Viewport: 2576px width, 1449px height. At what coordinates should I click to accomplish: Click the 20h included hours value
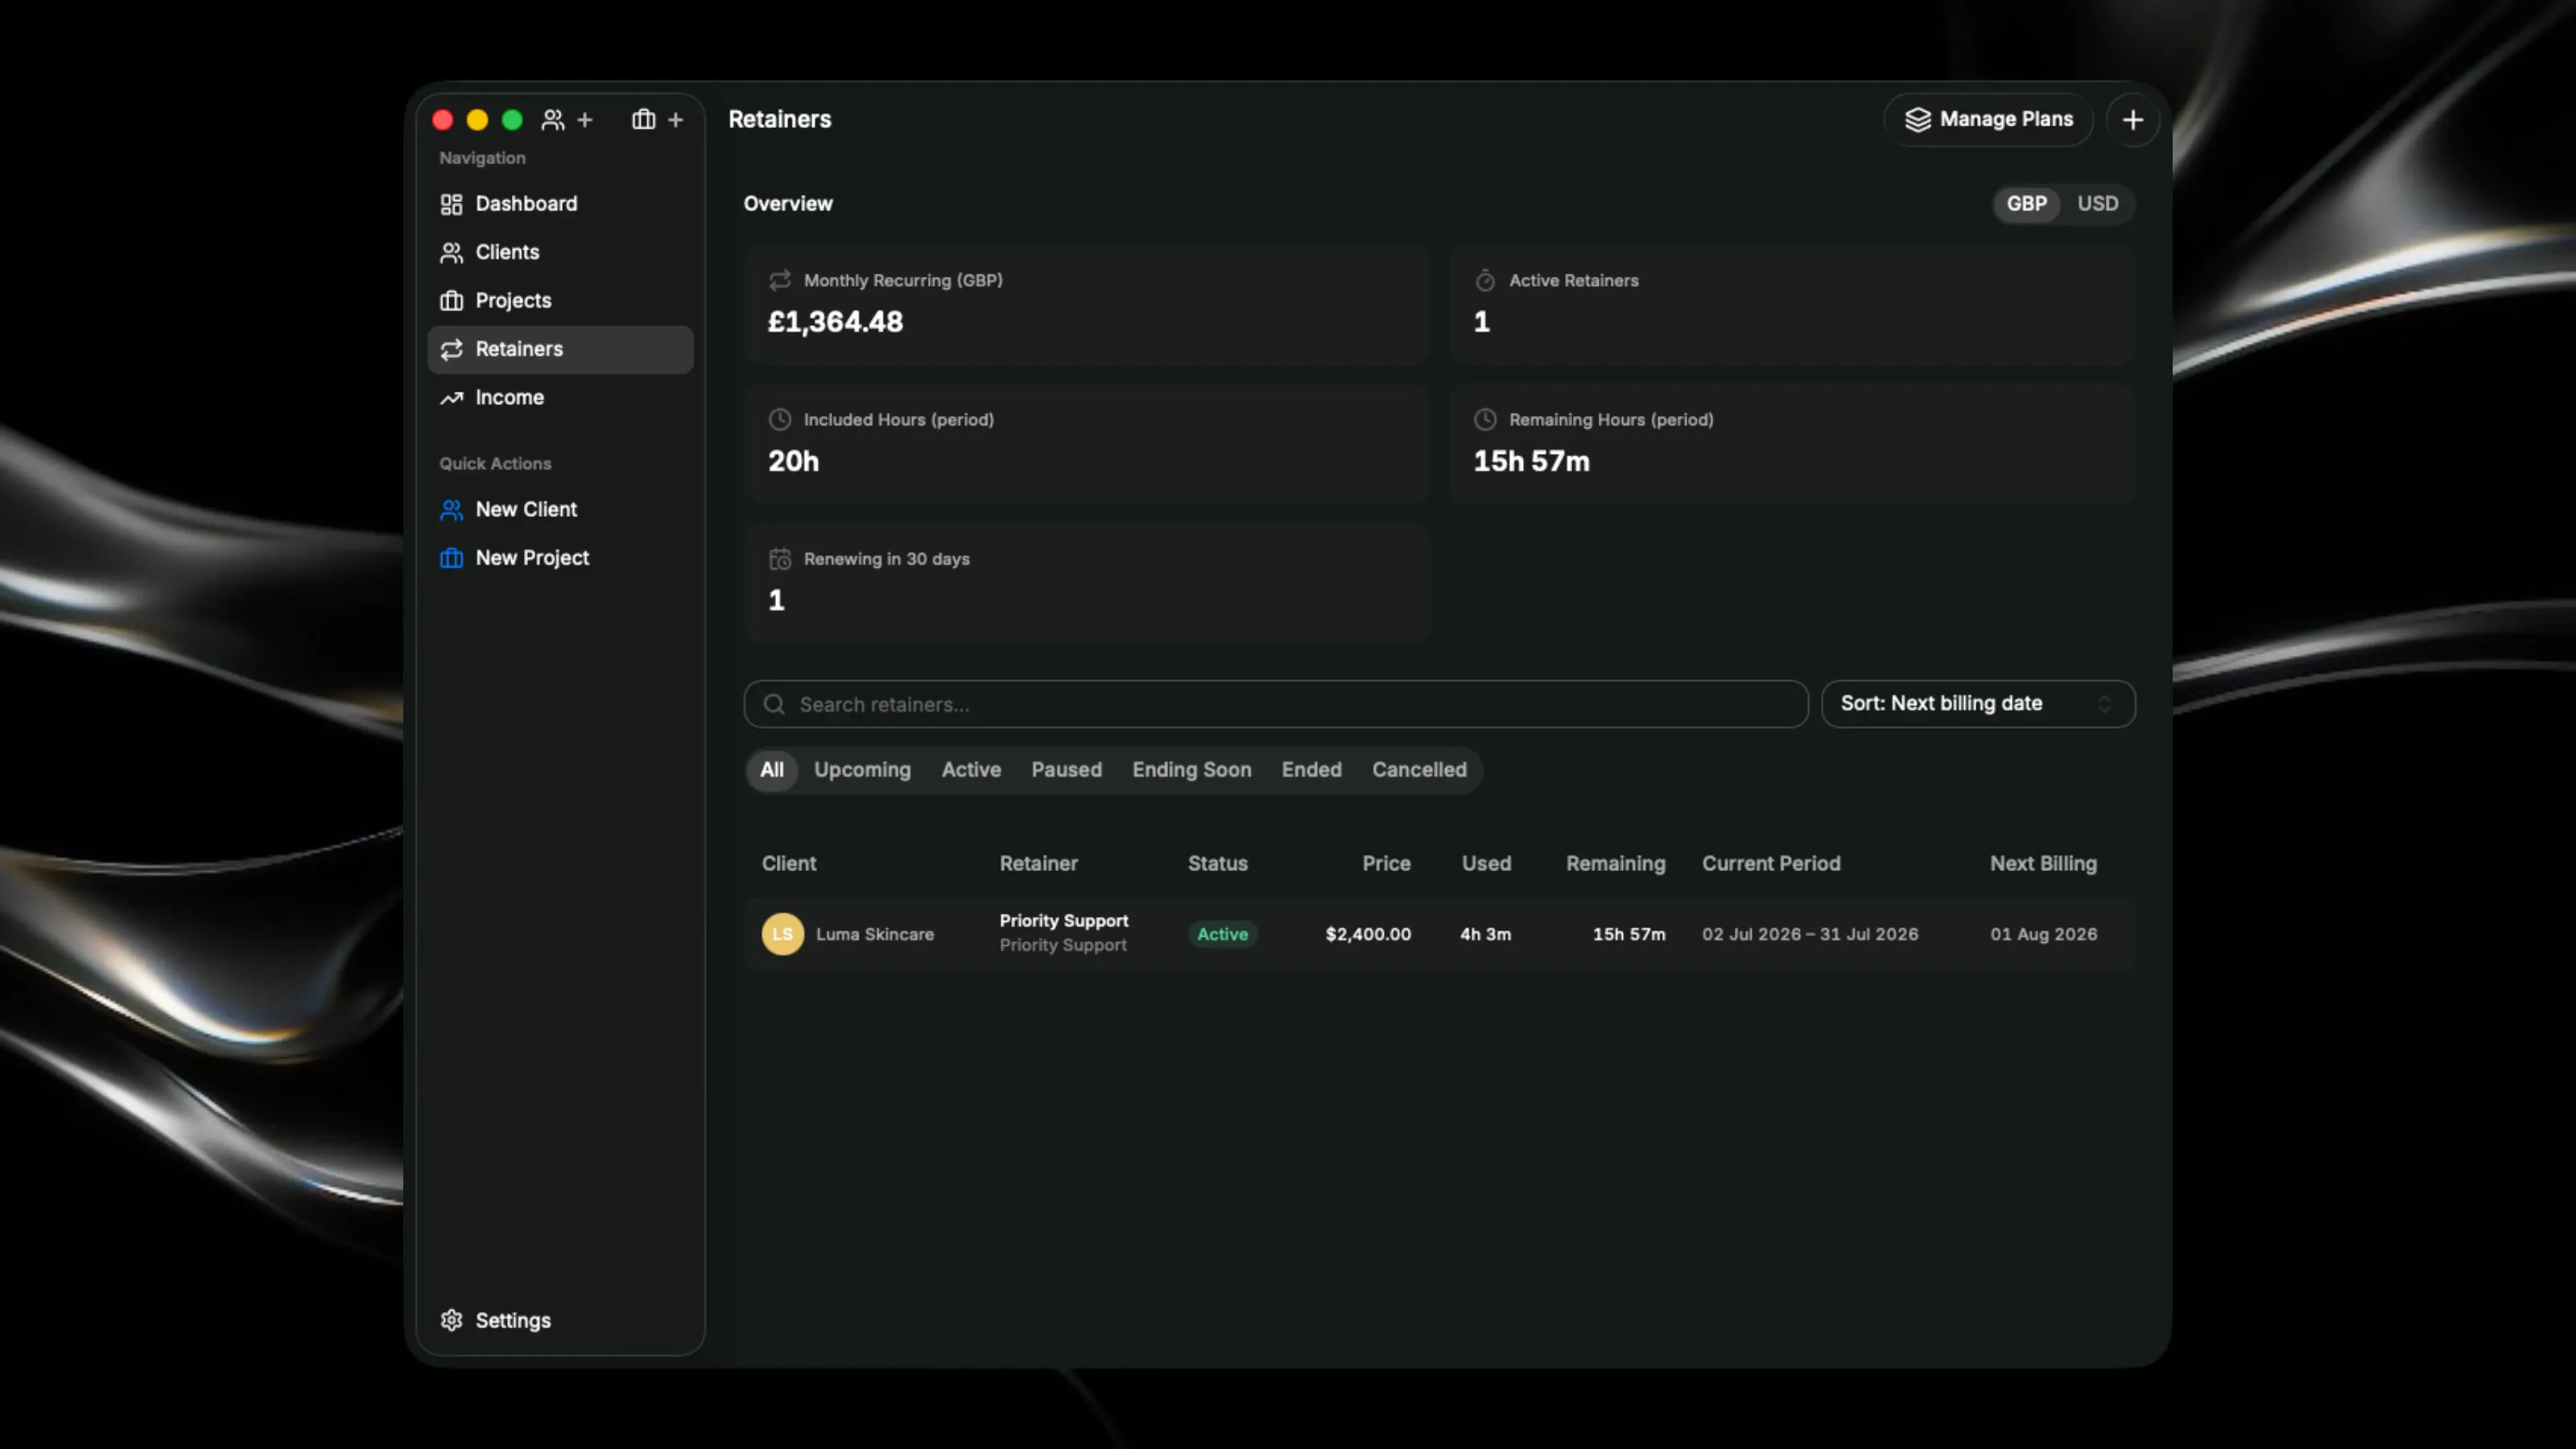click(x=793, y=461)
